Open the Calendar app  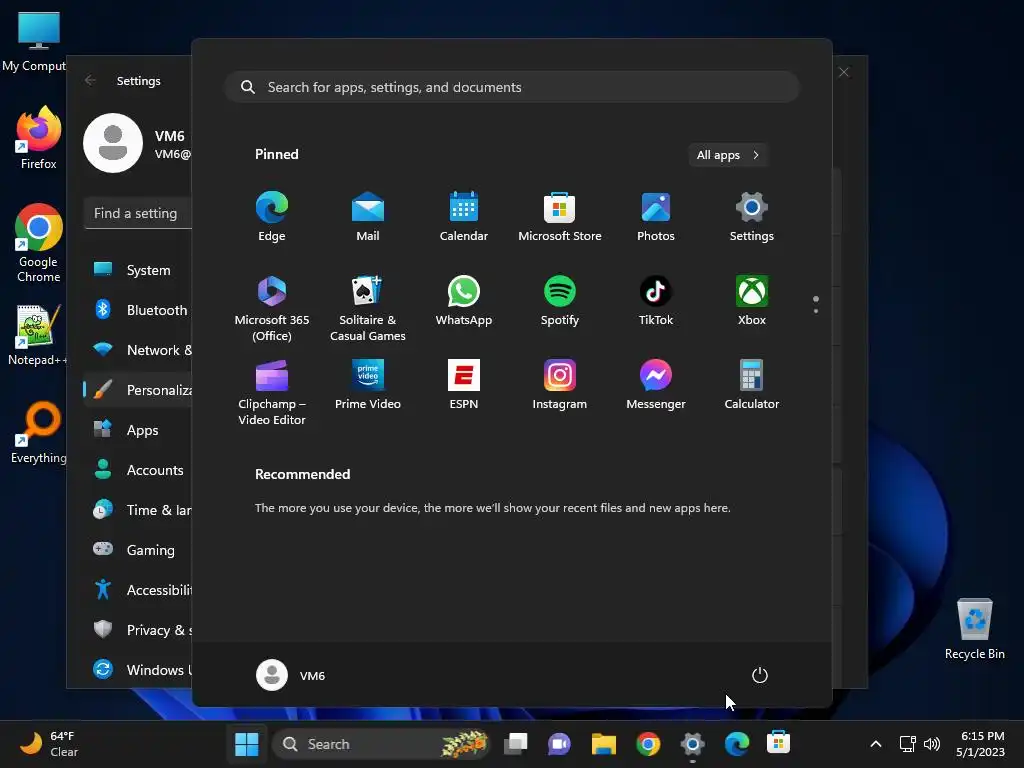464,216
